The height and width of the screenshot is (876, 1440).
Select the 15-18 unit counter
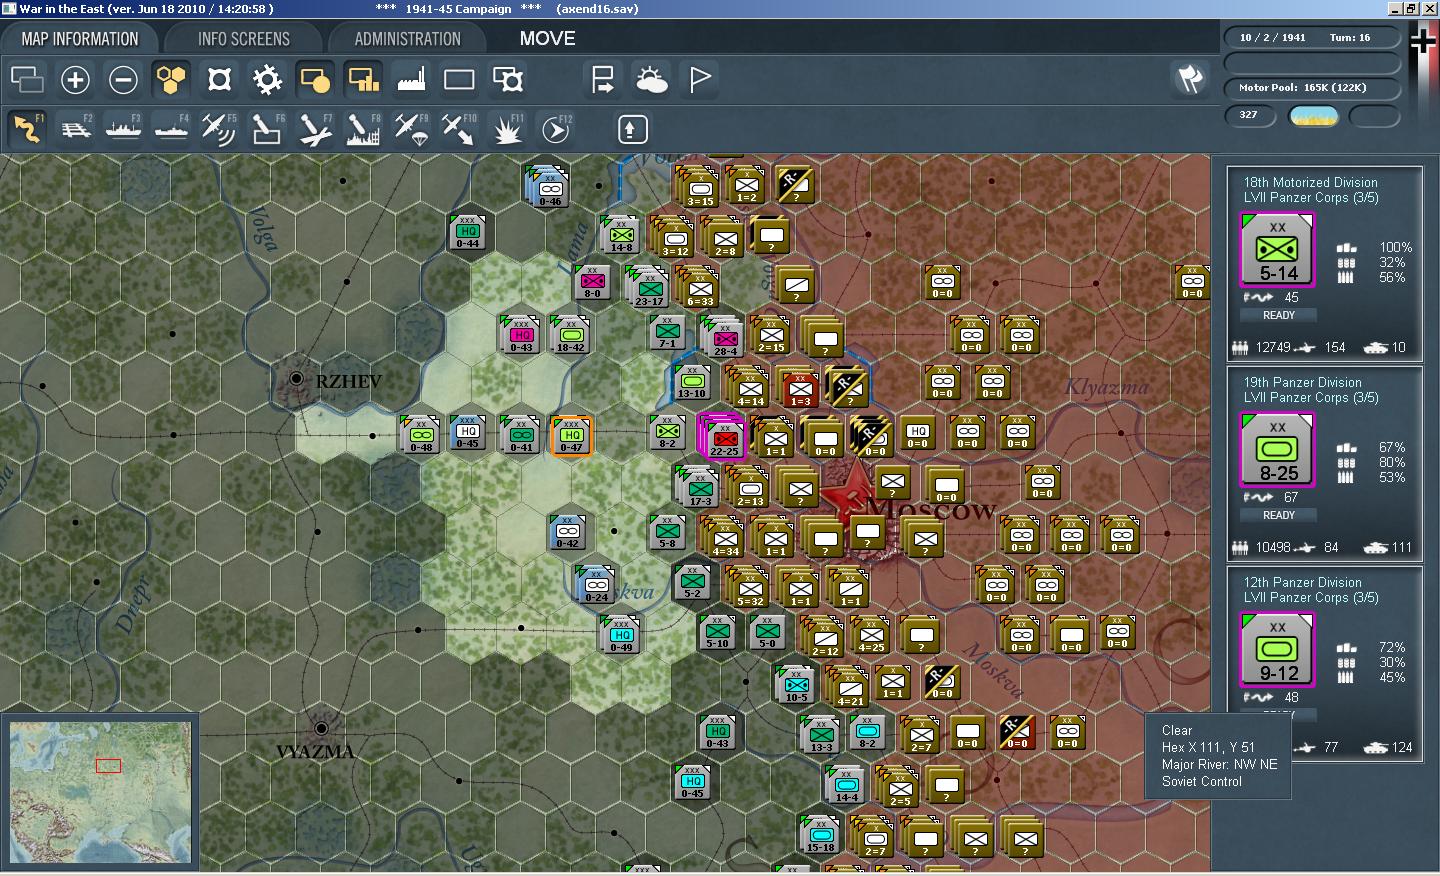[x=820, y=835]
